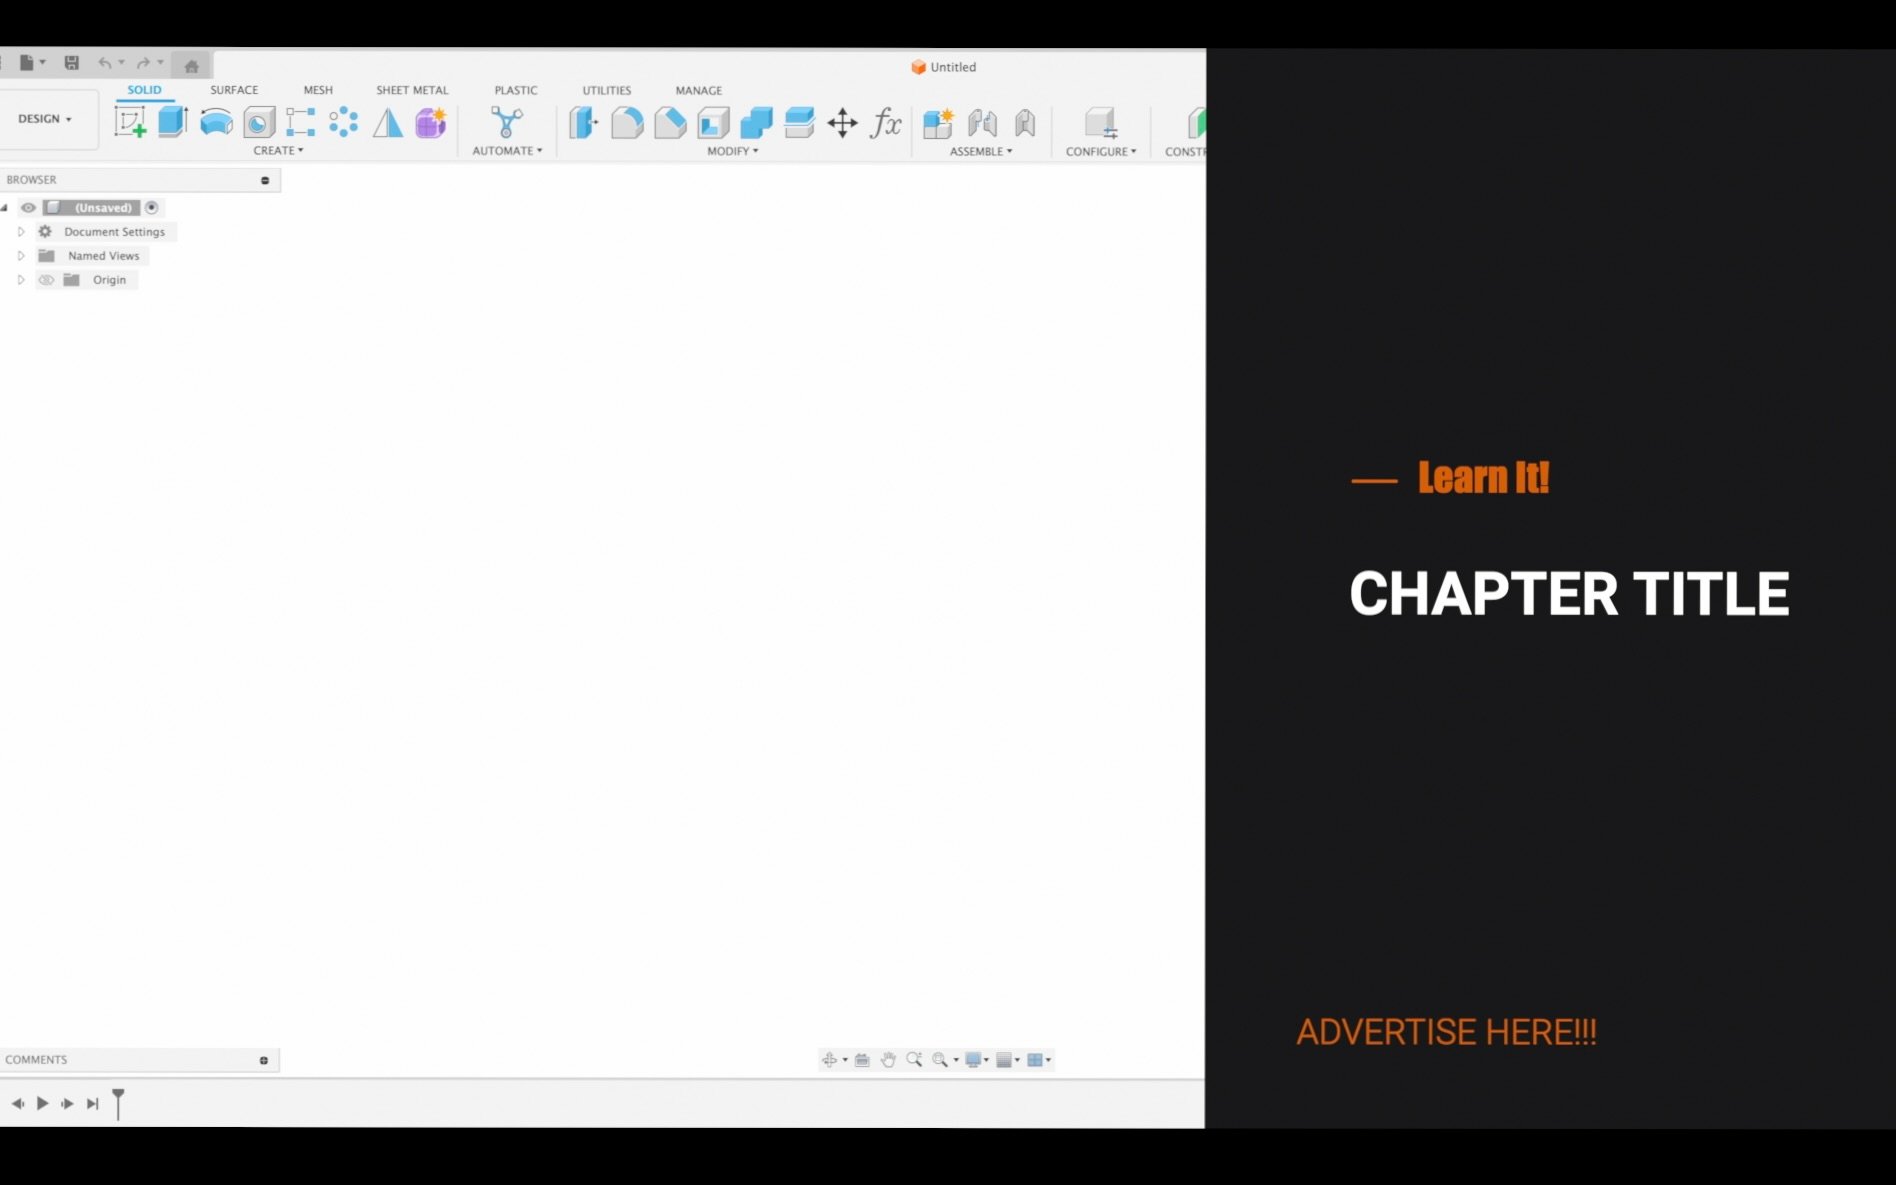Open the Design workspace dropdown
This screenshot has width=1896, height=1185.
click(x=45, y=119)
